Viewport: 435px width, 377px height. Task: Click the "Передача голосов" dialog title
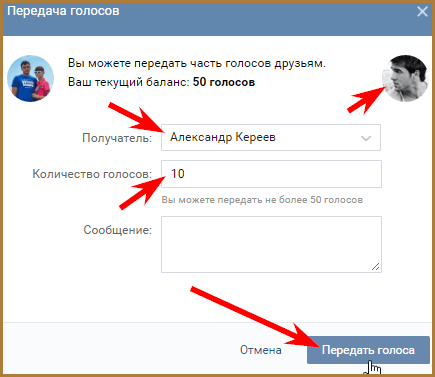coord(63,11)
